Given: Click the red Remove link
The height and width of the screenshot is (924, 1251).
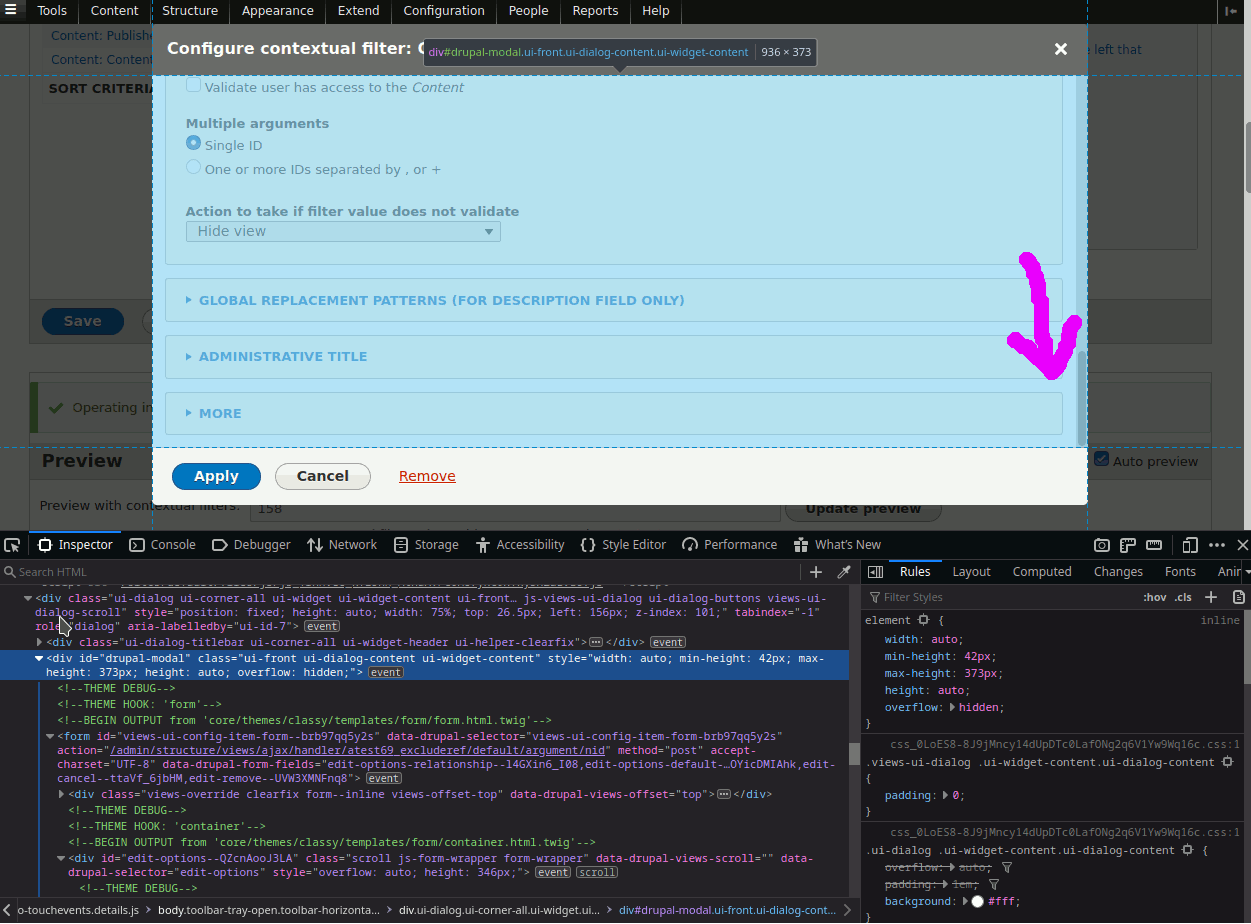Looking at the screenshot, I should (x=427, y=476).
